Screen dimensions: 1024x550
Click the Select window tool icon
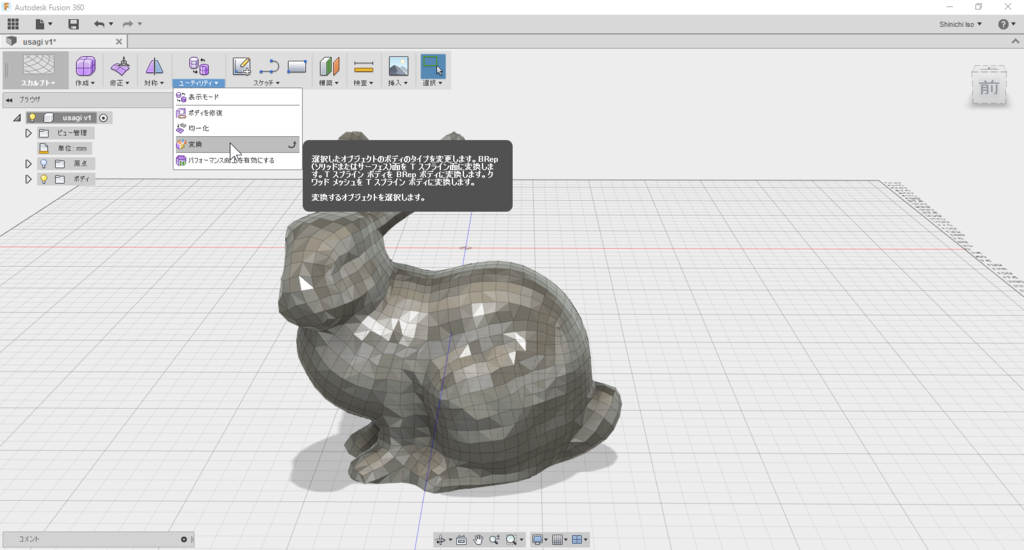click(432, 66)
